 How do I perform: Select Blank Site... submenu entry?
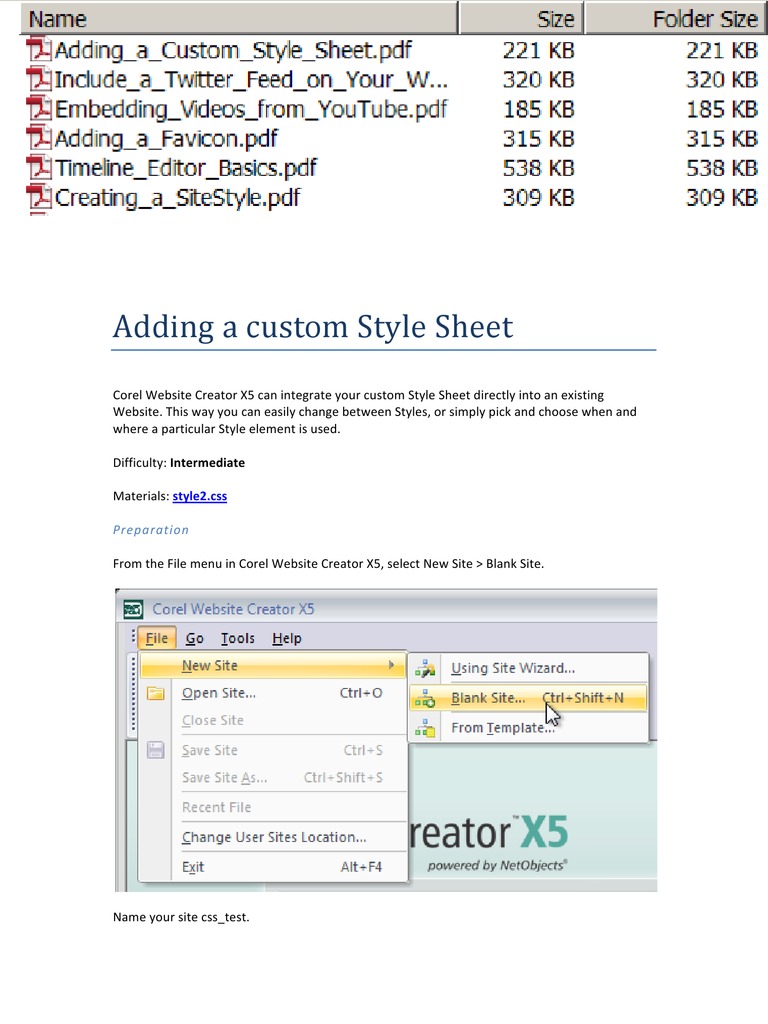click(529, 698)
